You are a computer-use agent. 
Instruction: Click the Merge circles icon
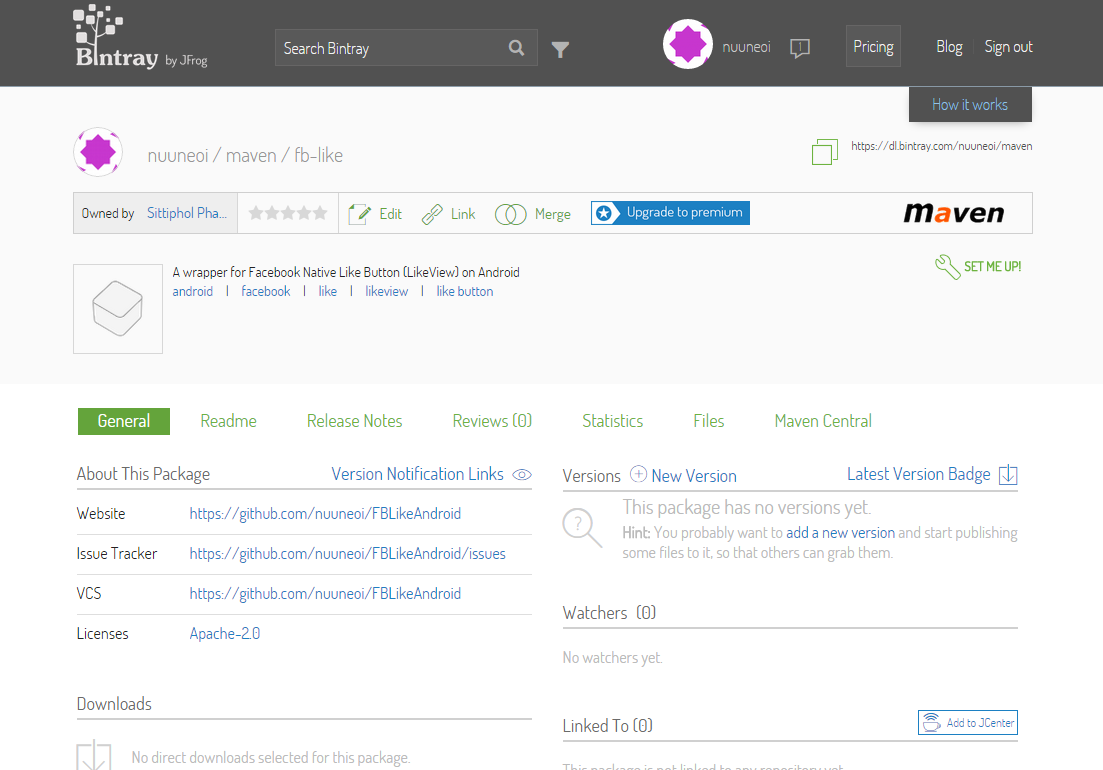(x=511, y=214)
